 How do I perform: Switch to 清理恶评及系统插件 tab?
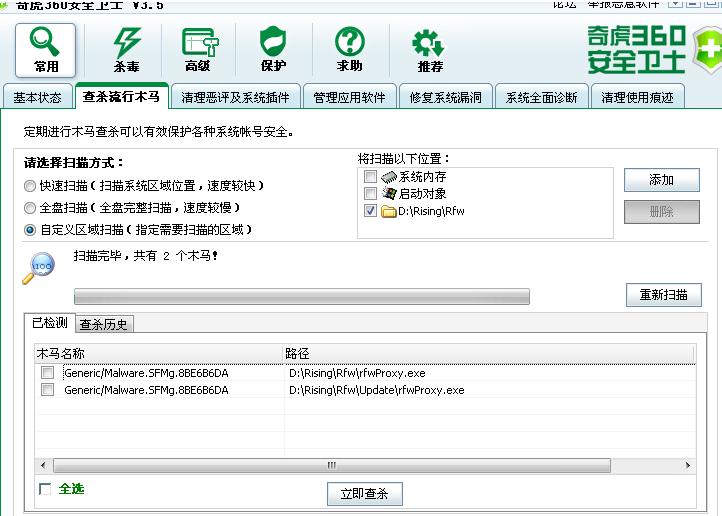pos(235,97)
